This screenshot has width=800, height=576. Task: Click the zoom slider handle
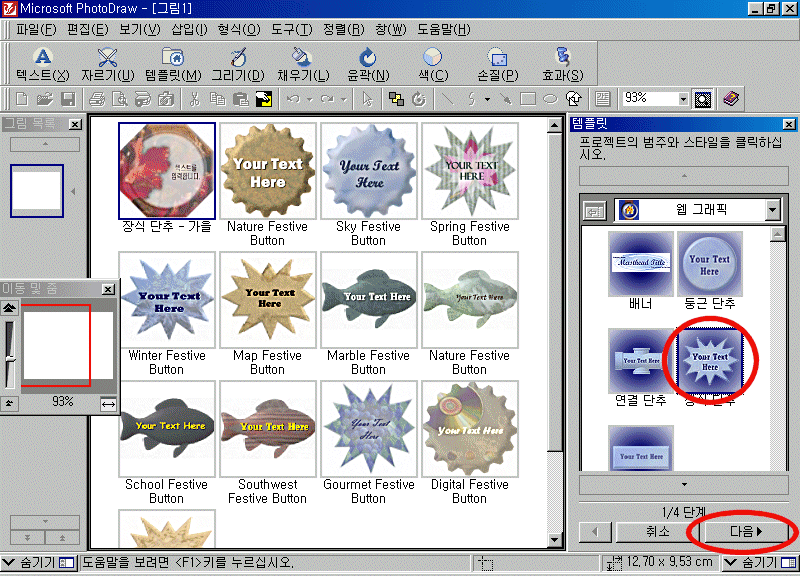[x=10, y=360]
